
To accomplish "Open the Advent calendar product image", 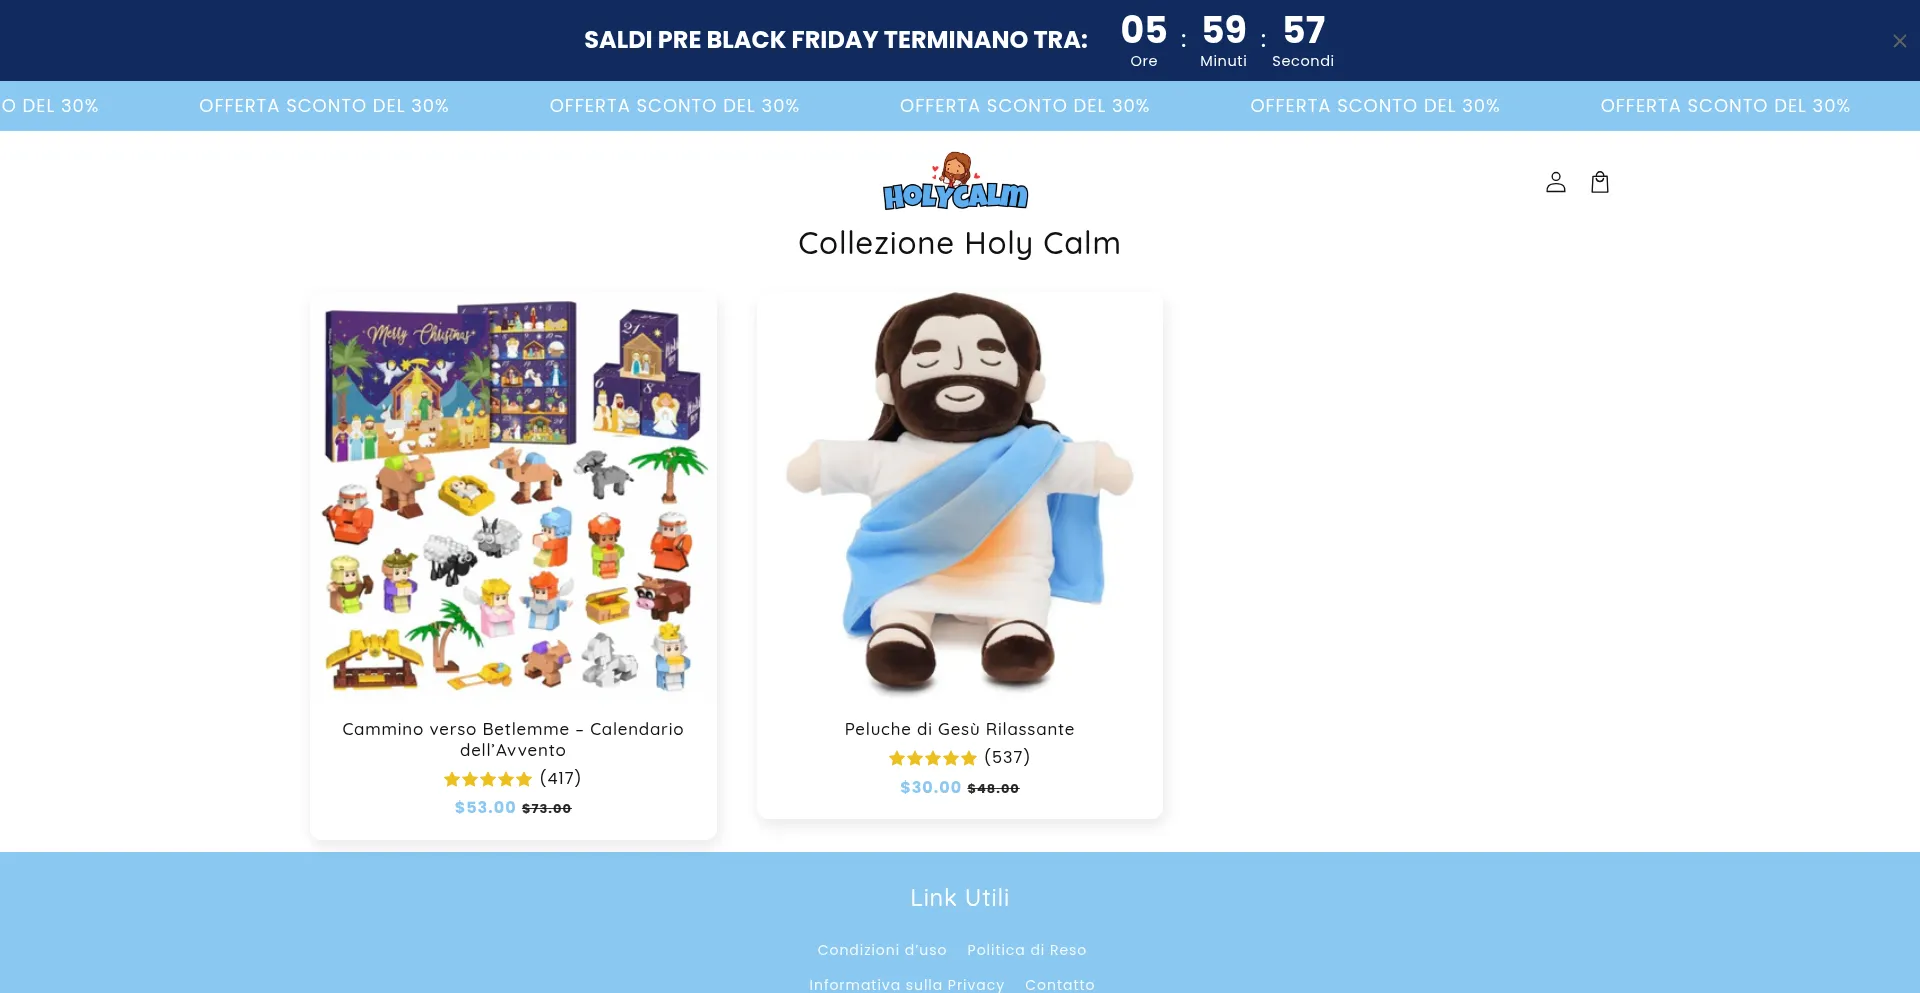I will (x=513, y=496).
